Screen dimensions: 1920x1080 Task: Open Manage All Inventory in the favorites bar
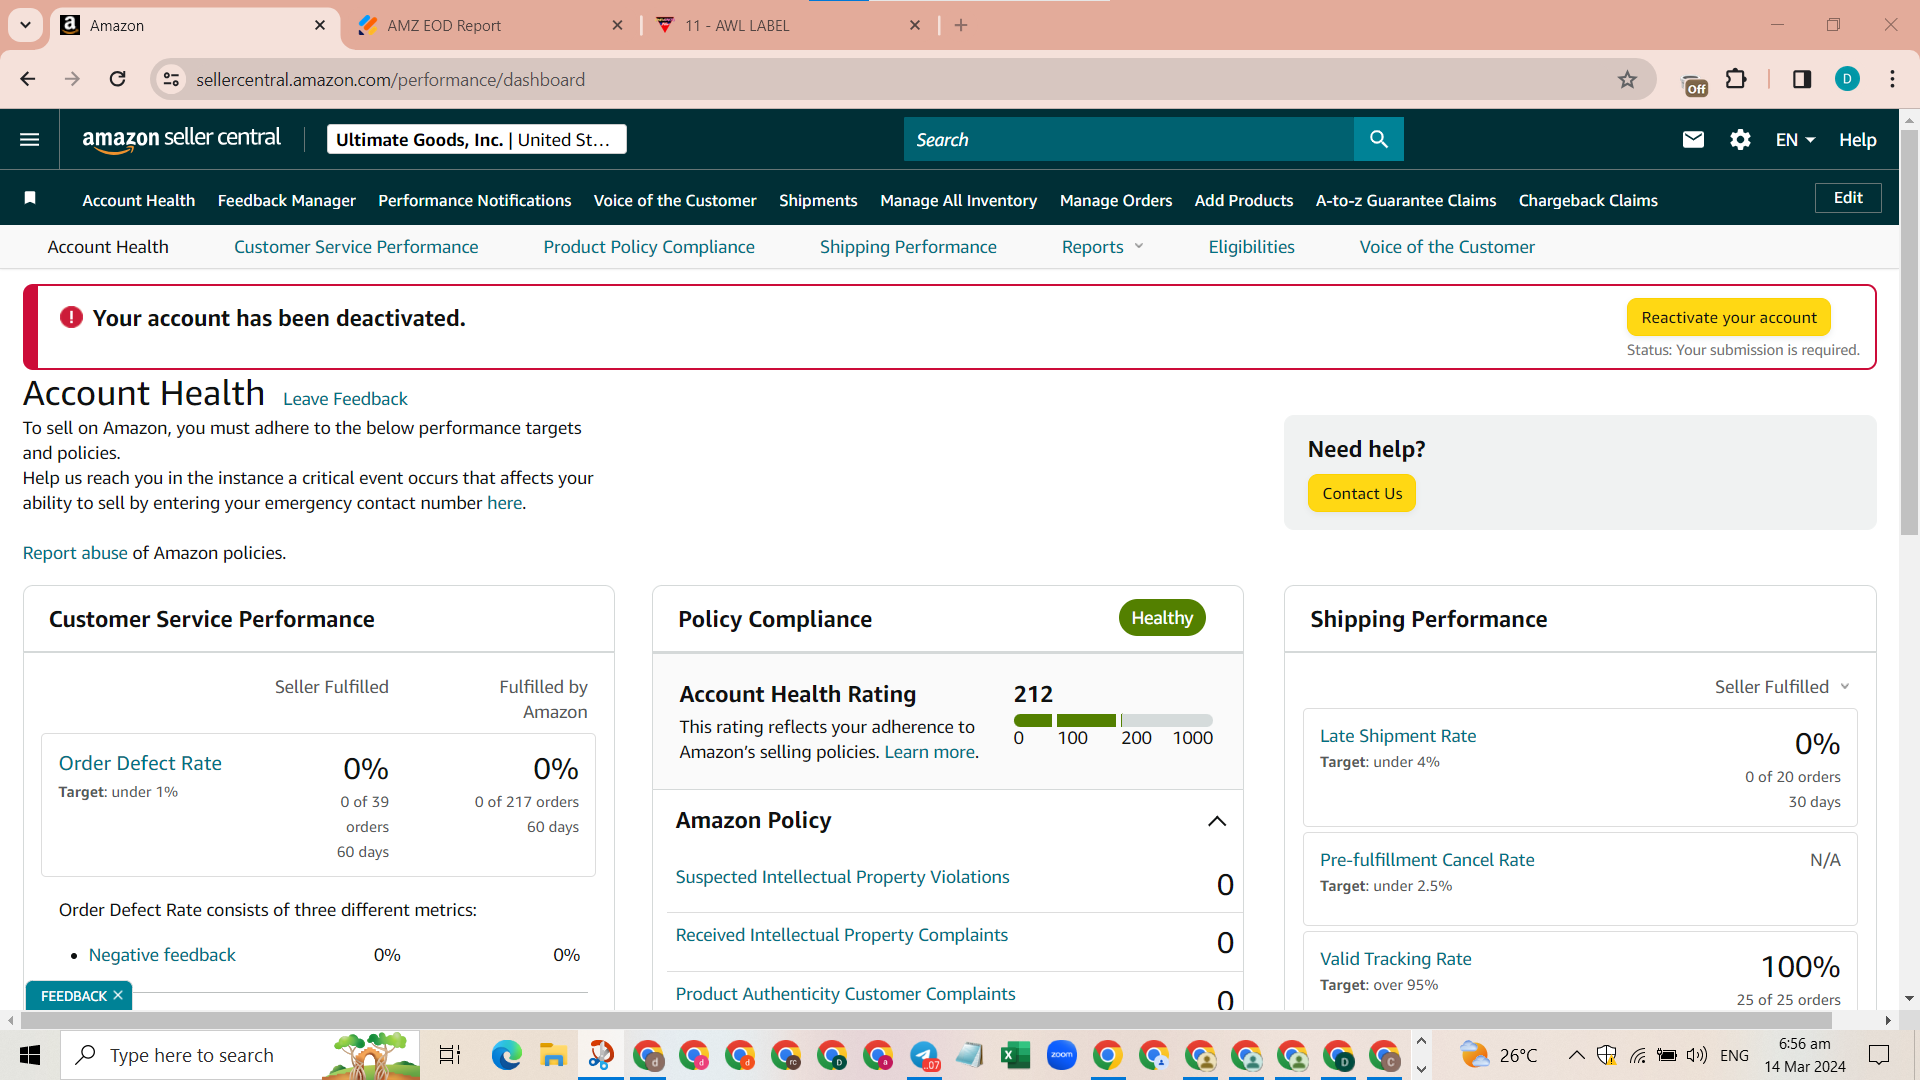[x=958, y=200]
